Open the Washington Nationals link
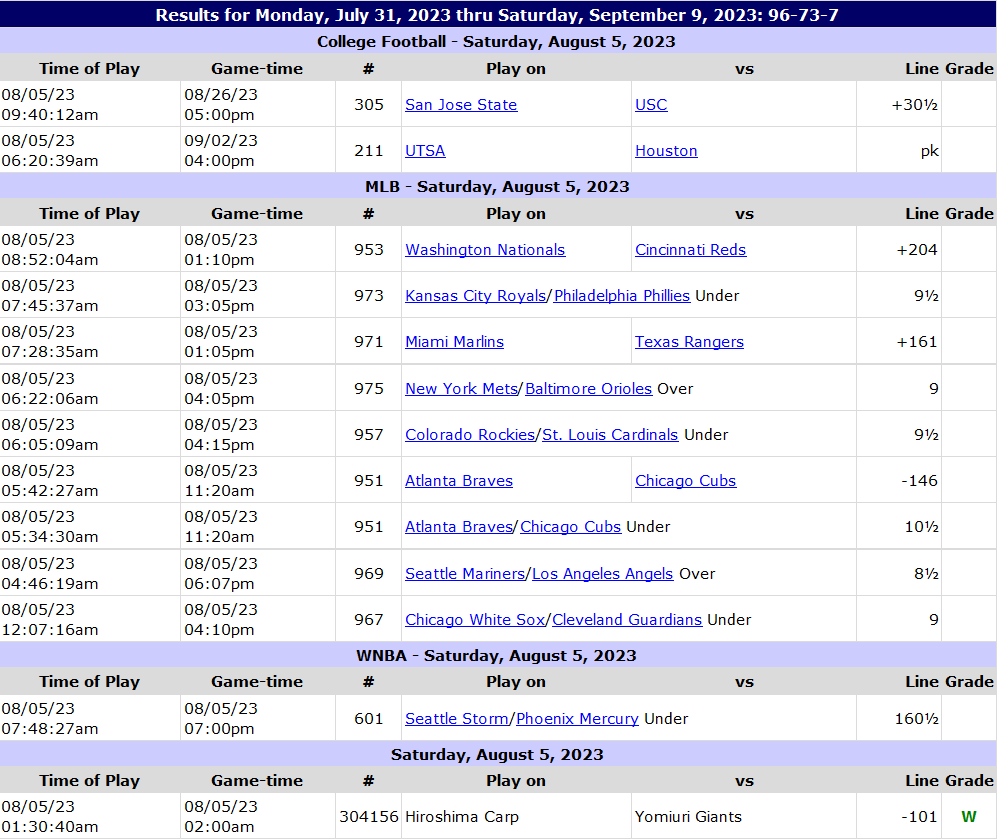Viewport: 998px width, 839px height. tap(485, 250)
